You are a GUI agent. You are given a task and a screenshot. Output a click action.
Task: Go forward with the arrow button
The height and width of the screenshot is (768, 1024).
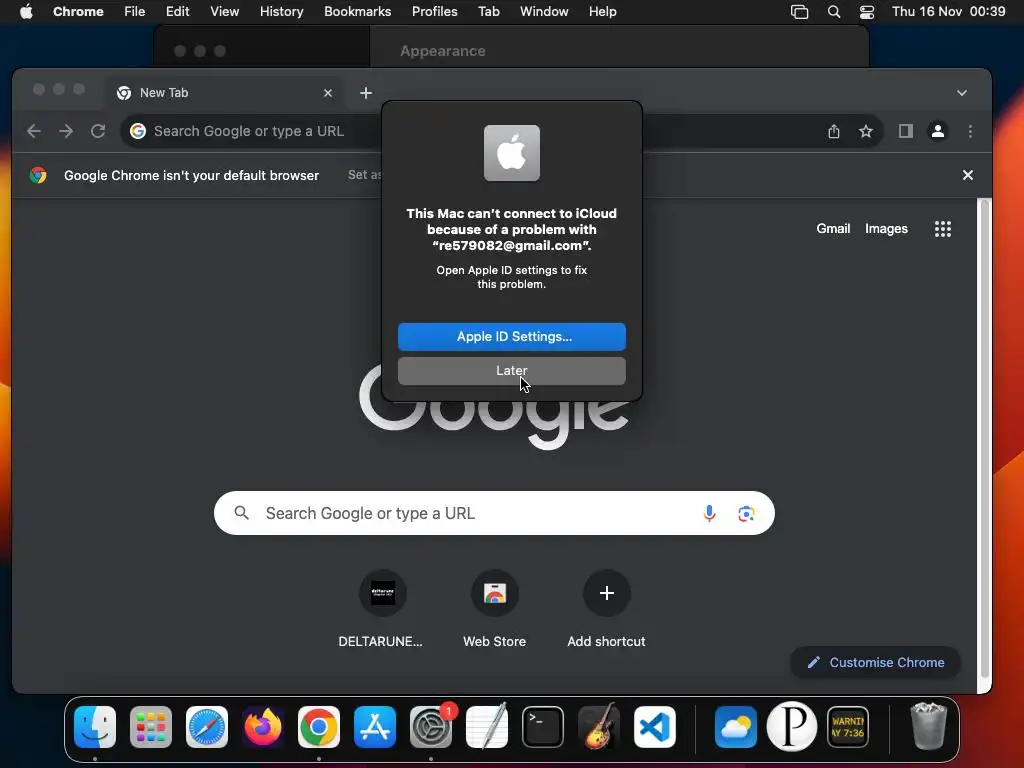click(x=66, y=131)
